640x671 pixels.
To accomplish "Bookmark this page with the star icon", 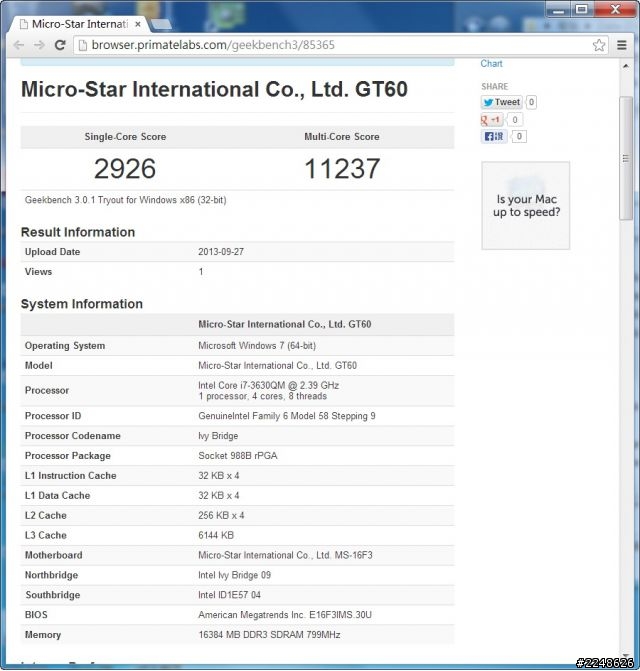I will (x=599, y=45).
